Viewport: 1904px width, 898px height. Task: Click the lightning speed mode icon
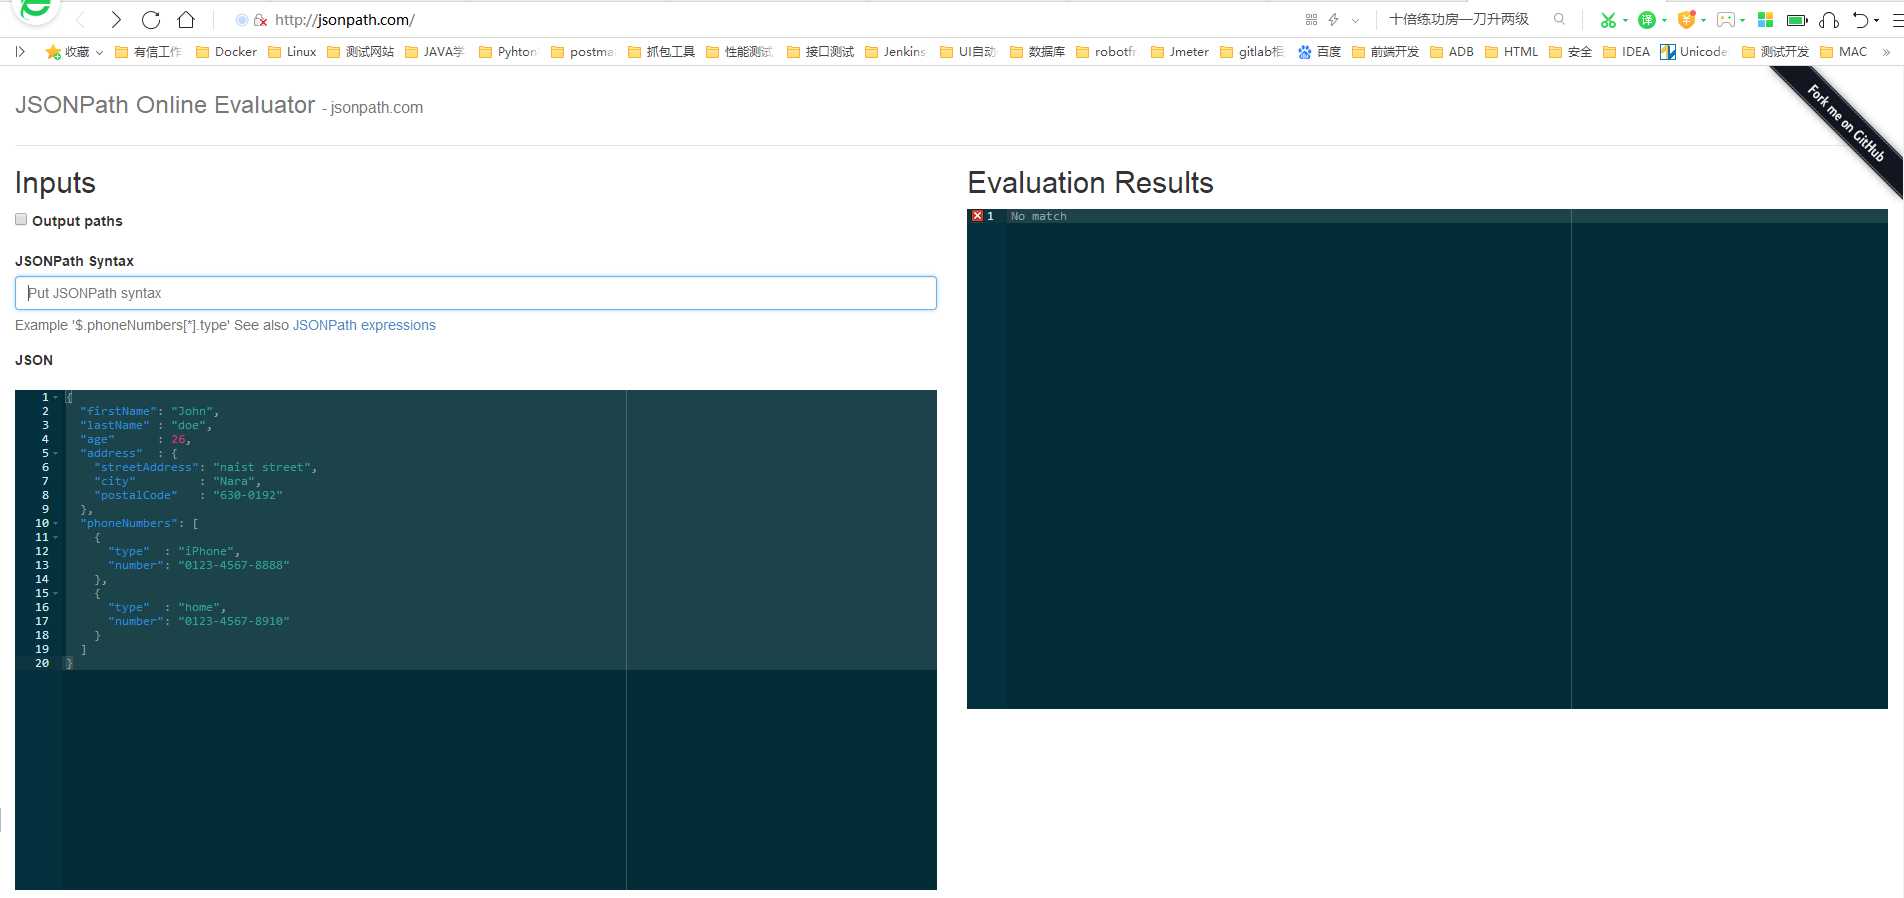(1333, 19)
